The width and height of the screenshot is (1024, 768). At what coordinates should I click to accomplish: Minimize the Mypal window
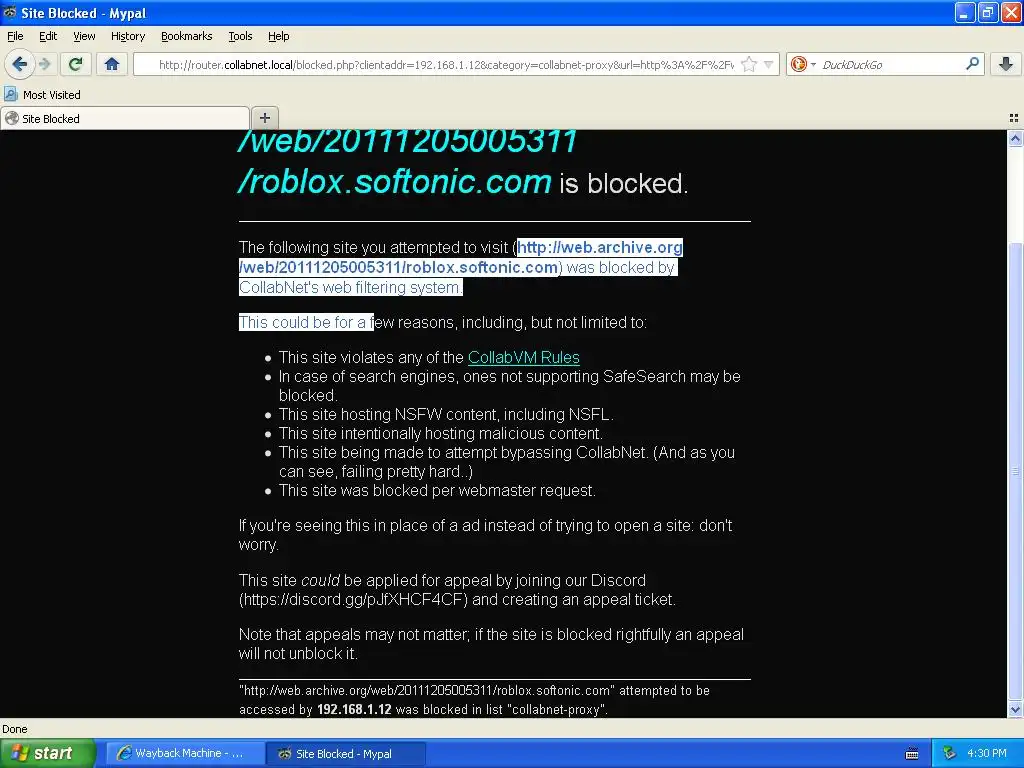pyautogui.click(x=965, y=12)
